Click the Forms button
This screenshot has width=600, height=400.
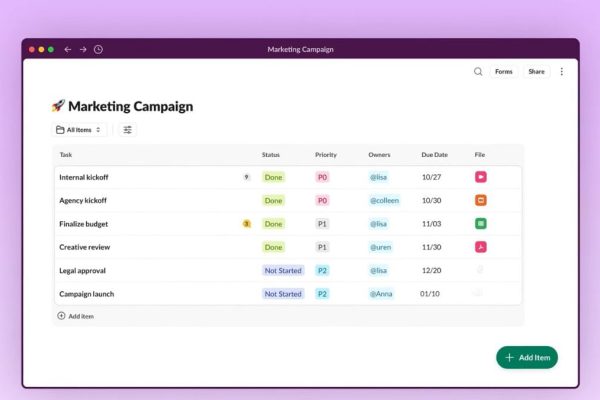click(503, 72)
